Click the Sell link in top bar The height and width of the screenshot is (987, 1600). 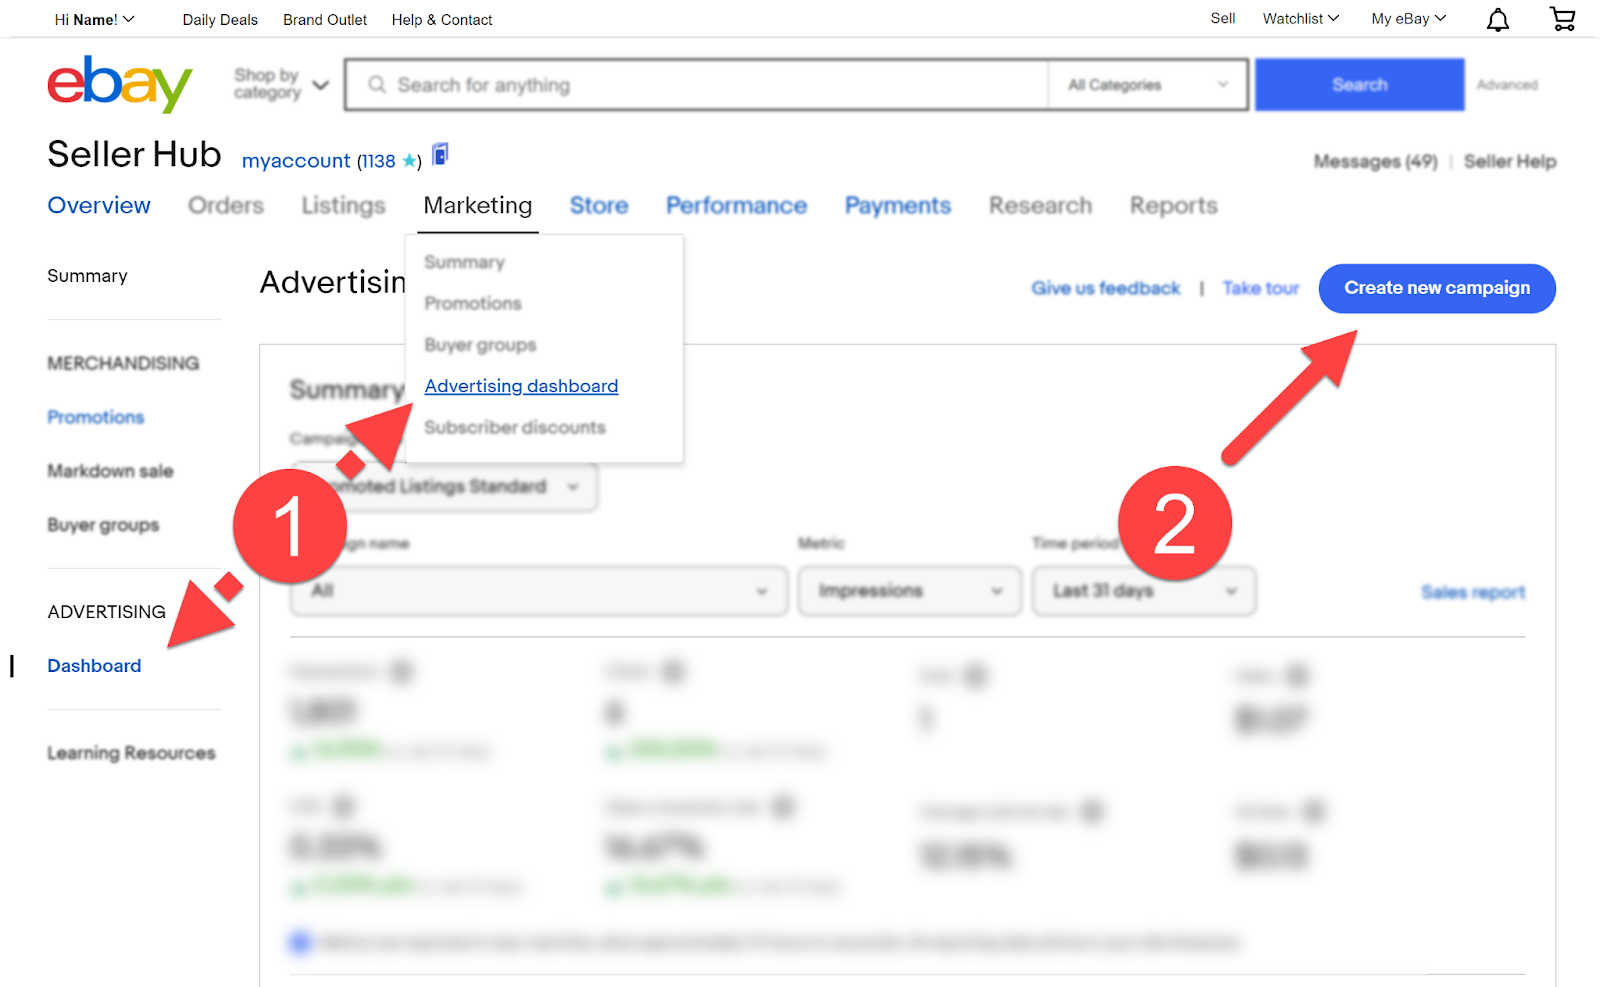[1223, 19]
